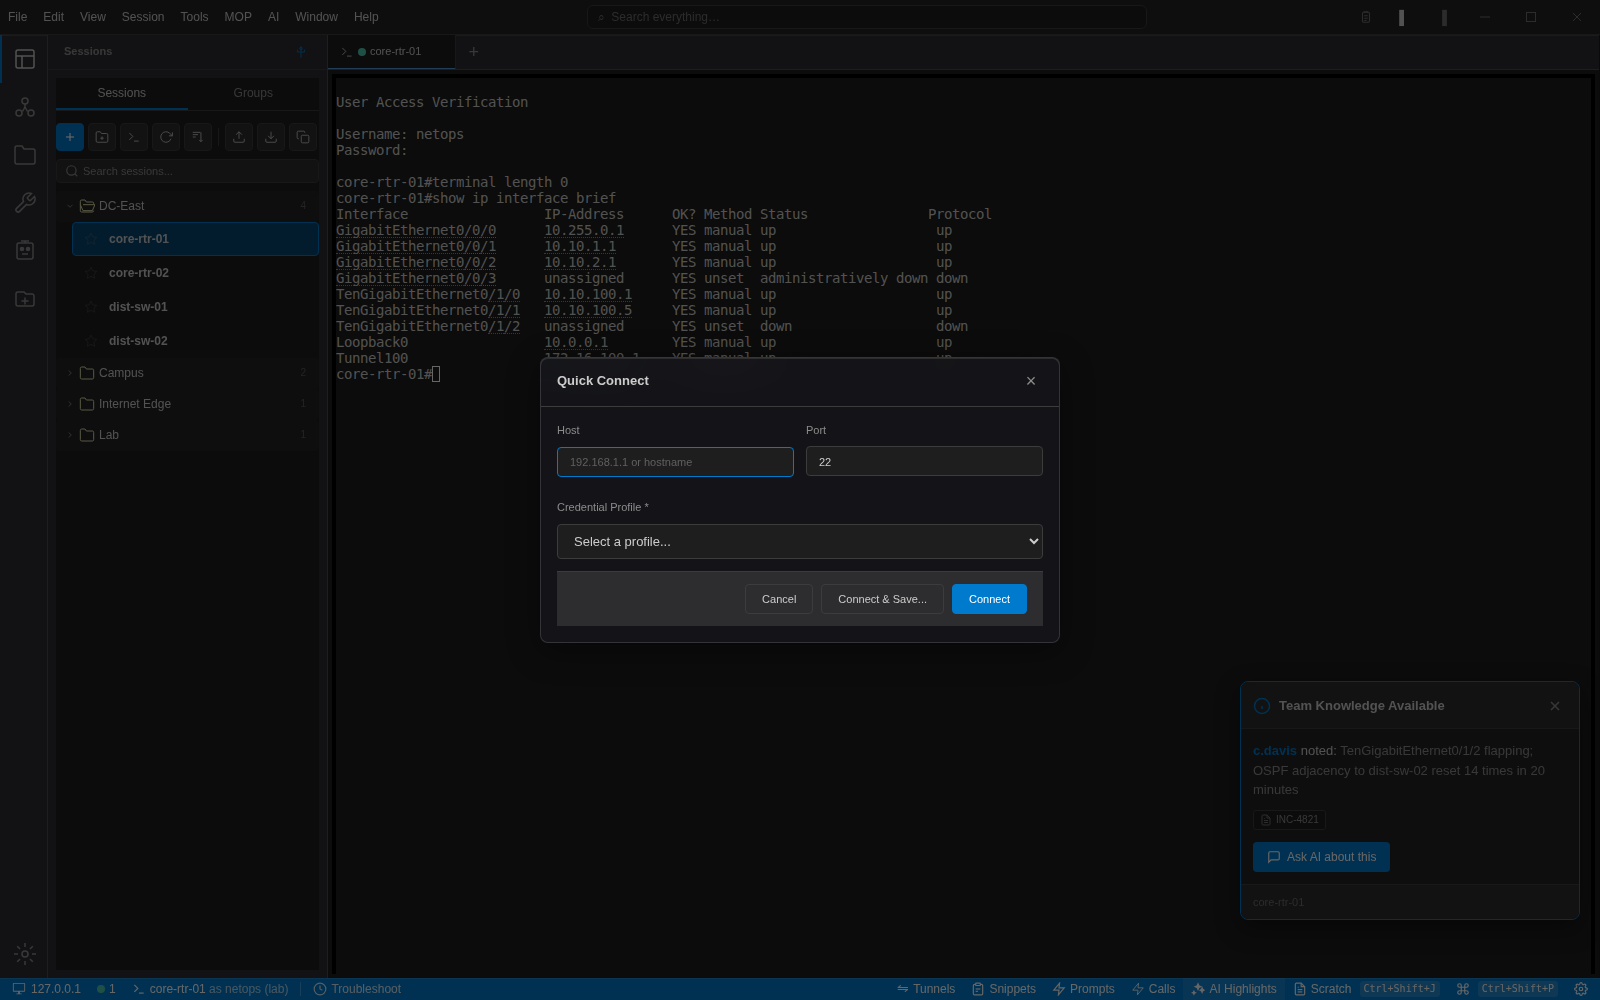Switch to the Groups tab
This screenshot has width=1600, height=1000.
pyautogui.click(x=253, y=93)
